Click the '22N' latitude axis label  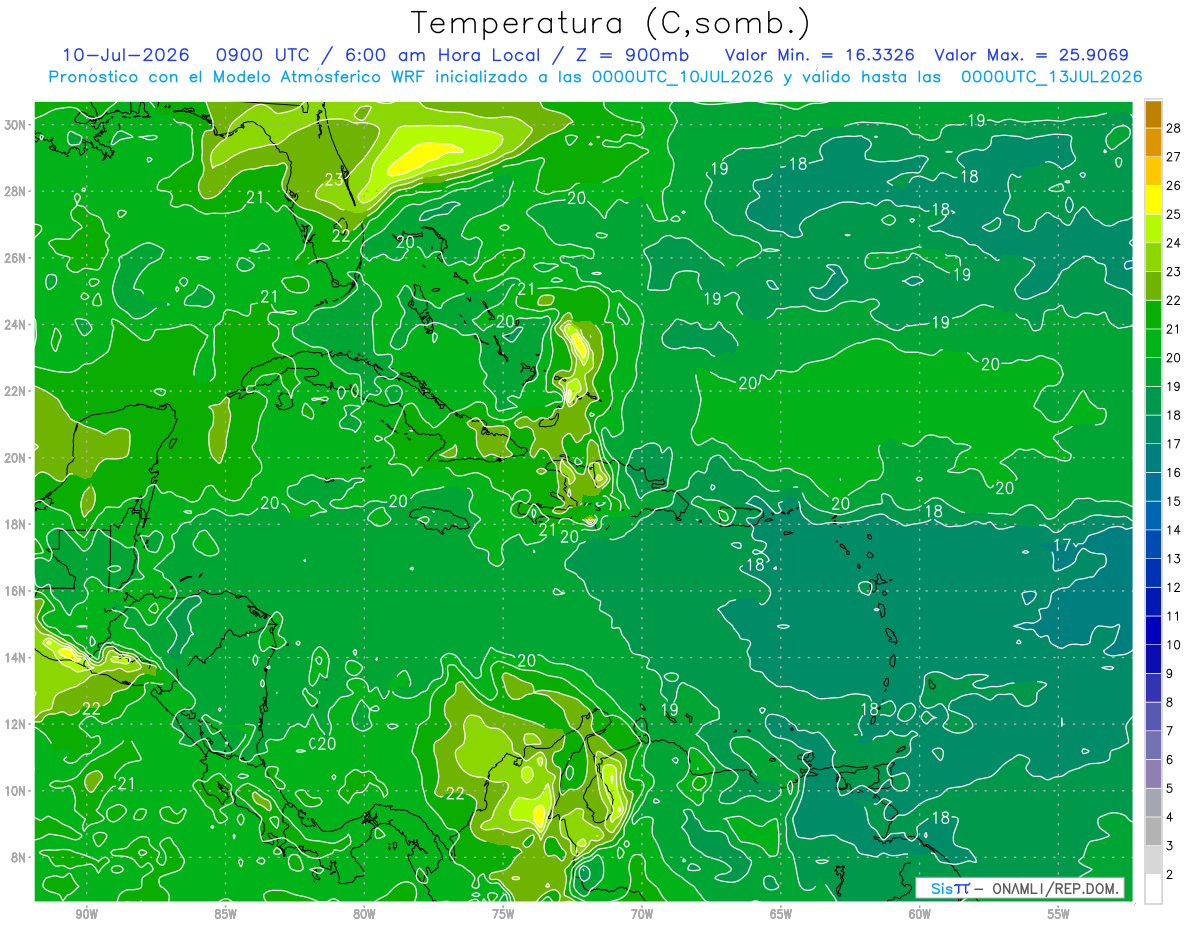coord(17,391)
